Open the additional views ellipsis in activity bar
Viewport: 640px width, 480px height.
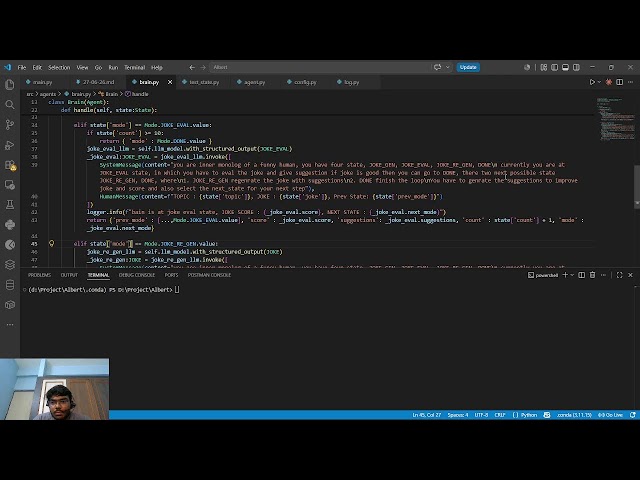[x=10, y=324]
